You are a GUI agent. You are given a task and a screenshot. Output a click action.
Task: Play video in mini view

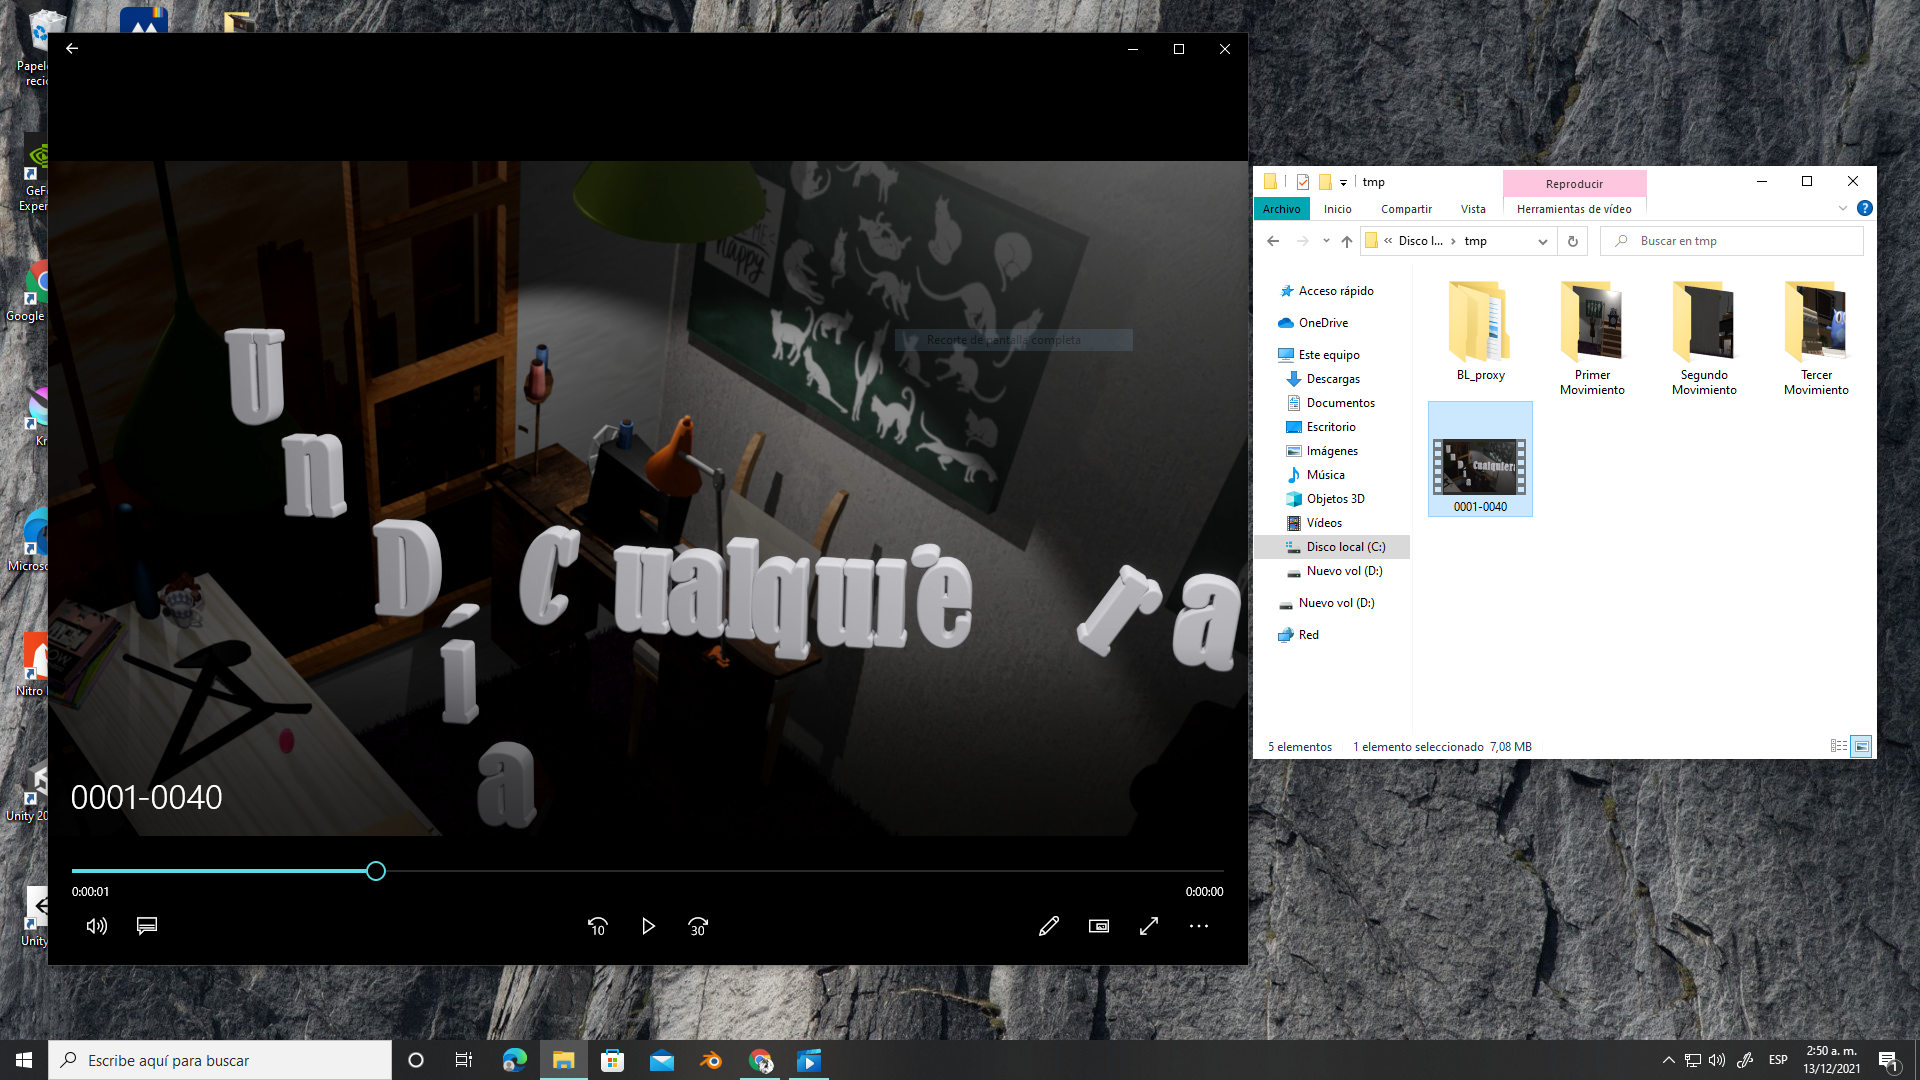1099,926
